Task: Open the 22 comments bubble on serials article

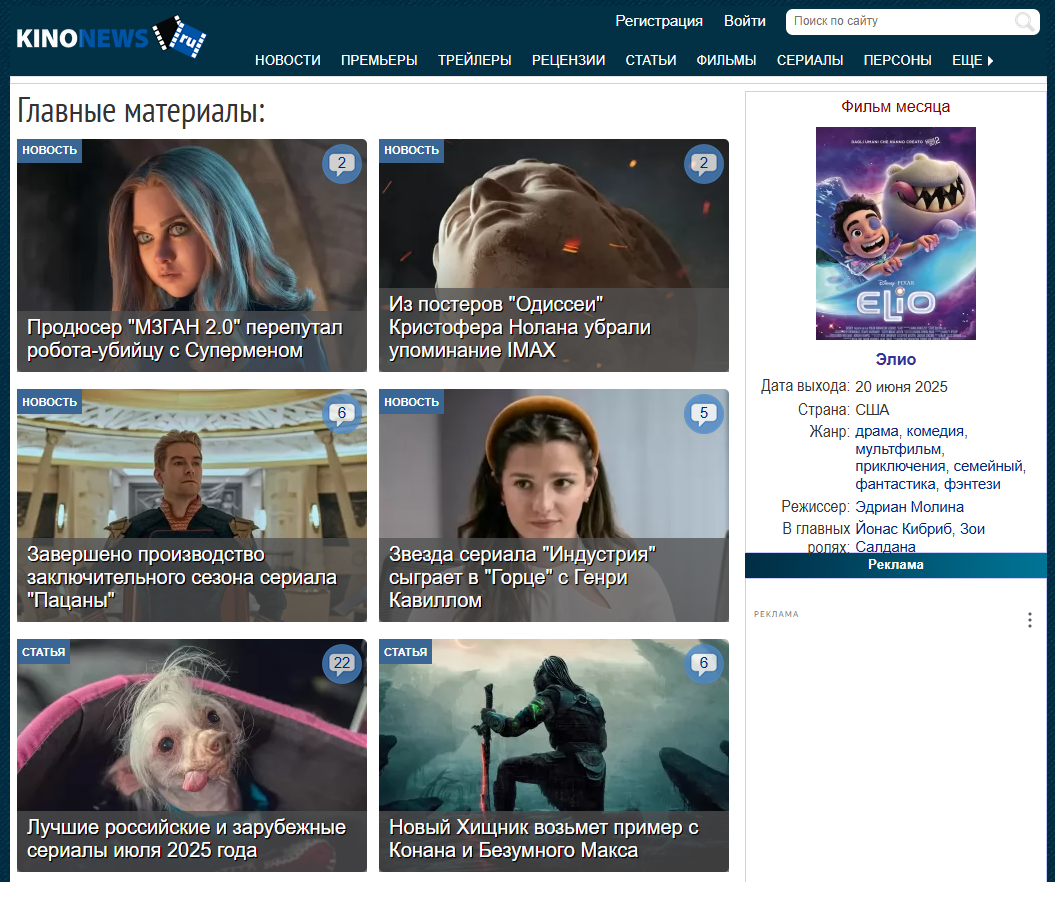Action: pos(342,664)
